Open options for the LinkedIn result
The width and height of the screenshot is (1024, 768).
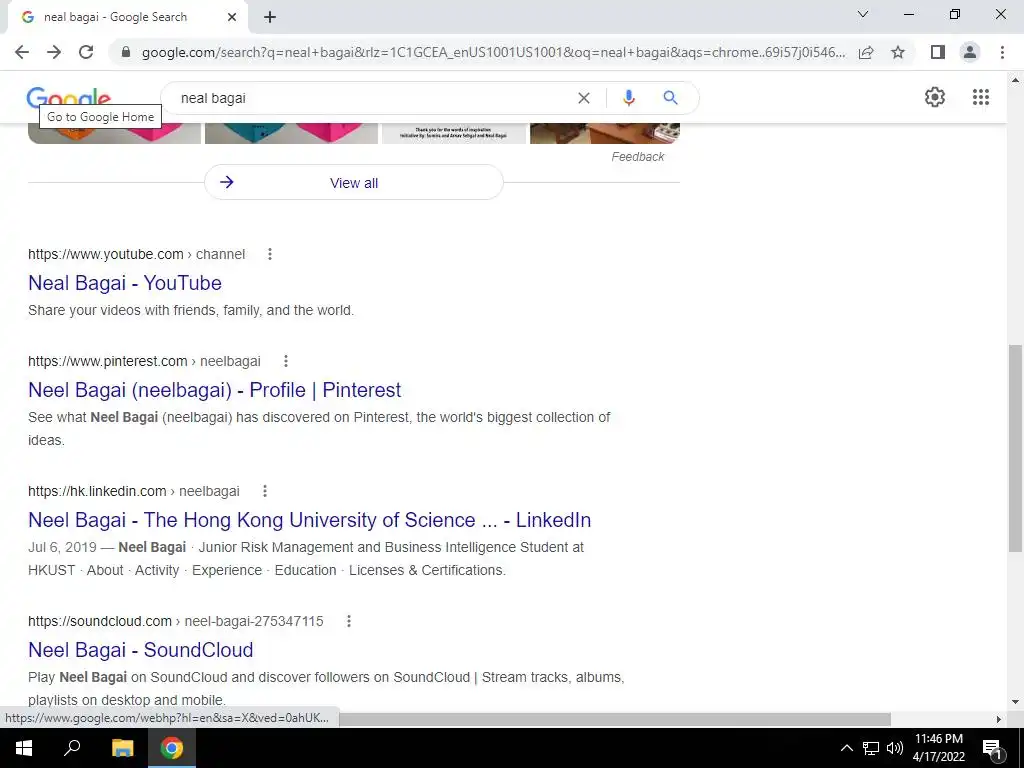[x=264, y=491]
